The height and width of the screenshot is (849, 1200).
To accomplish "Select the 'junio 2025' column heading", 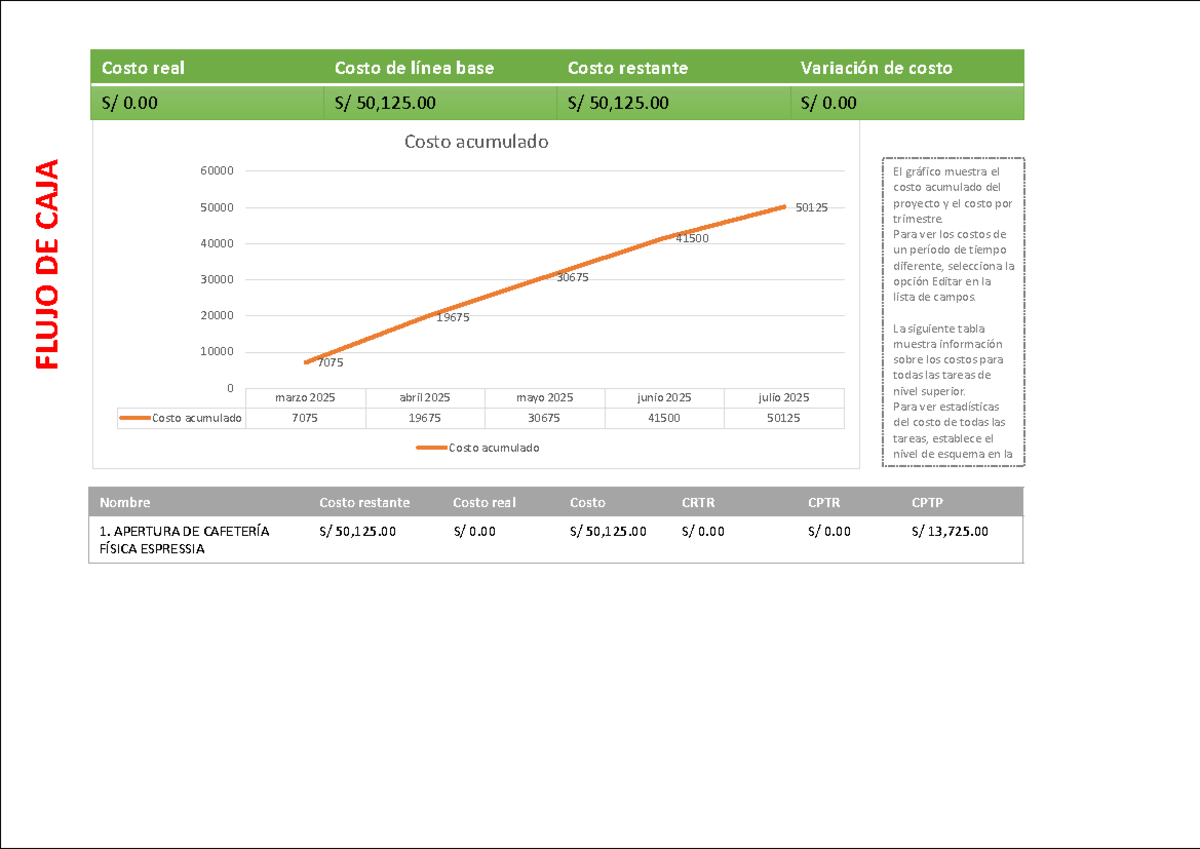I will point(665,397).
